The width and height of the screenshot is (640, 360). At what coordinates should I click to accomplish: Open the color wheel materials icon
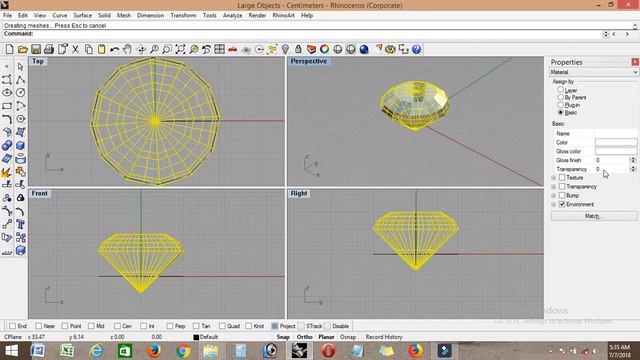pos(324,49)
